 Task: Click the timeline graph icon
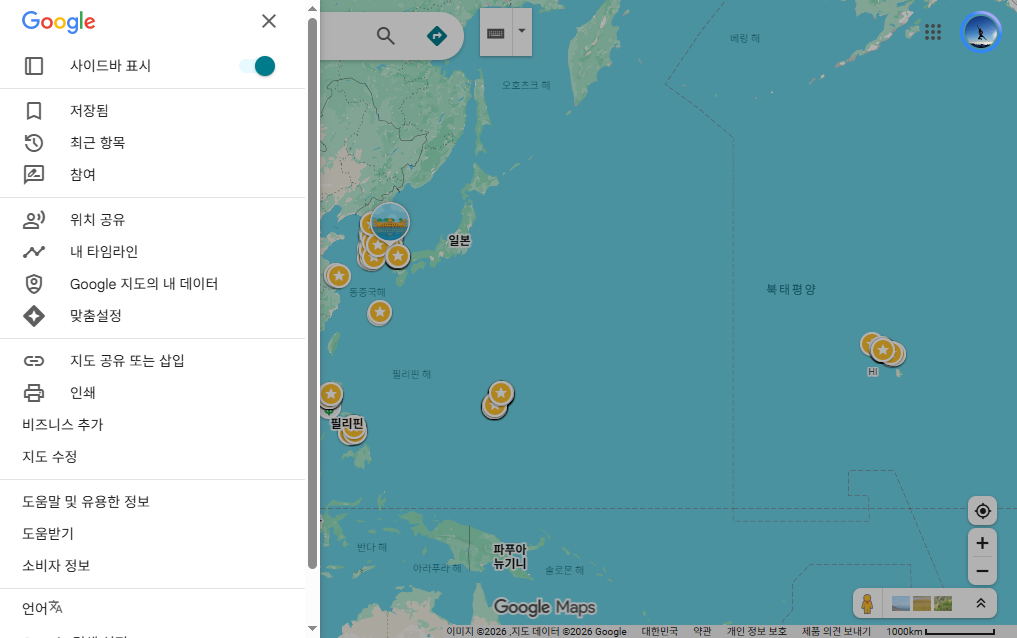pos(34,252)
